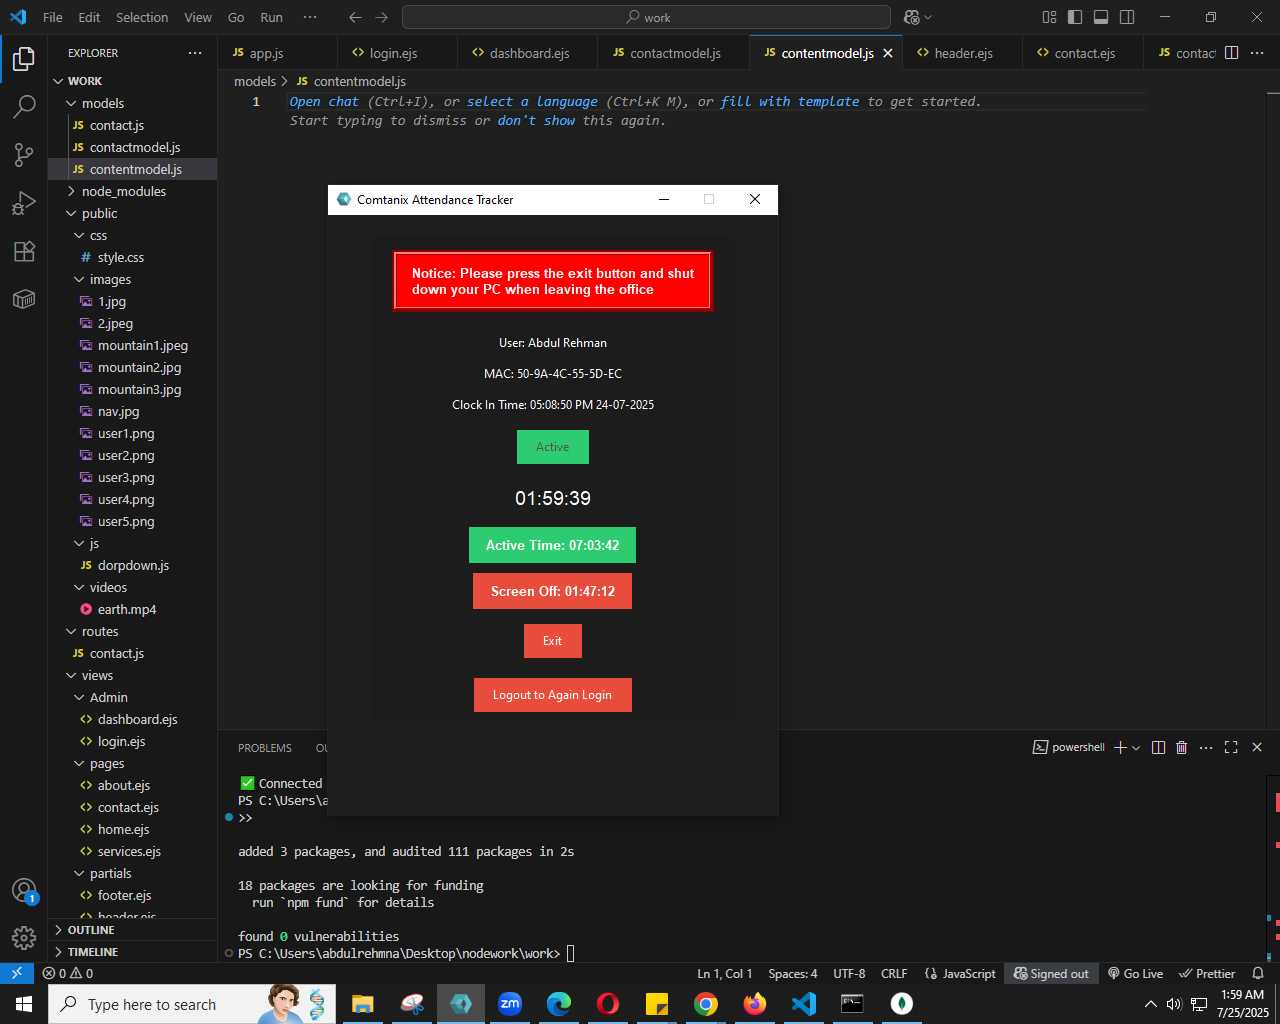The width and height of the screenshot is (1280, 1024).
Task: Toggle the secondary side bar
Action: click(1127, 17)
